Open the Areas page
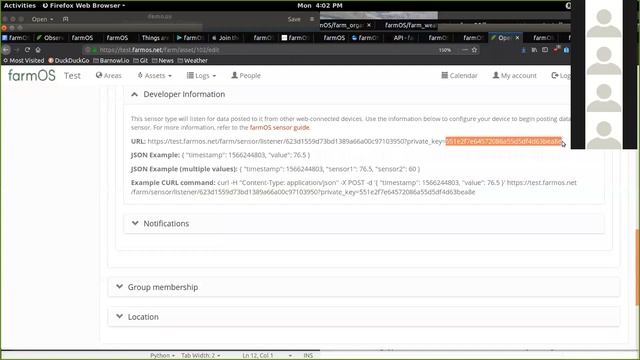Screen dimensions: 640x360 pyautogui.click(x=109, y=76)
